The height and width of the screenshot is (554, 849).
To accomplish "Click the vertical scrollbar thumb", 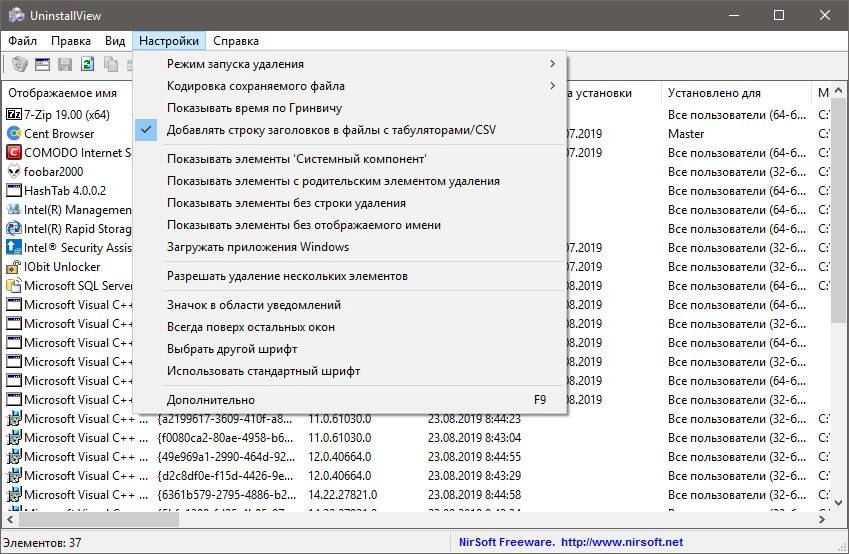I will 839,211.
